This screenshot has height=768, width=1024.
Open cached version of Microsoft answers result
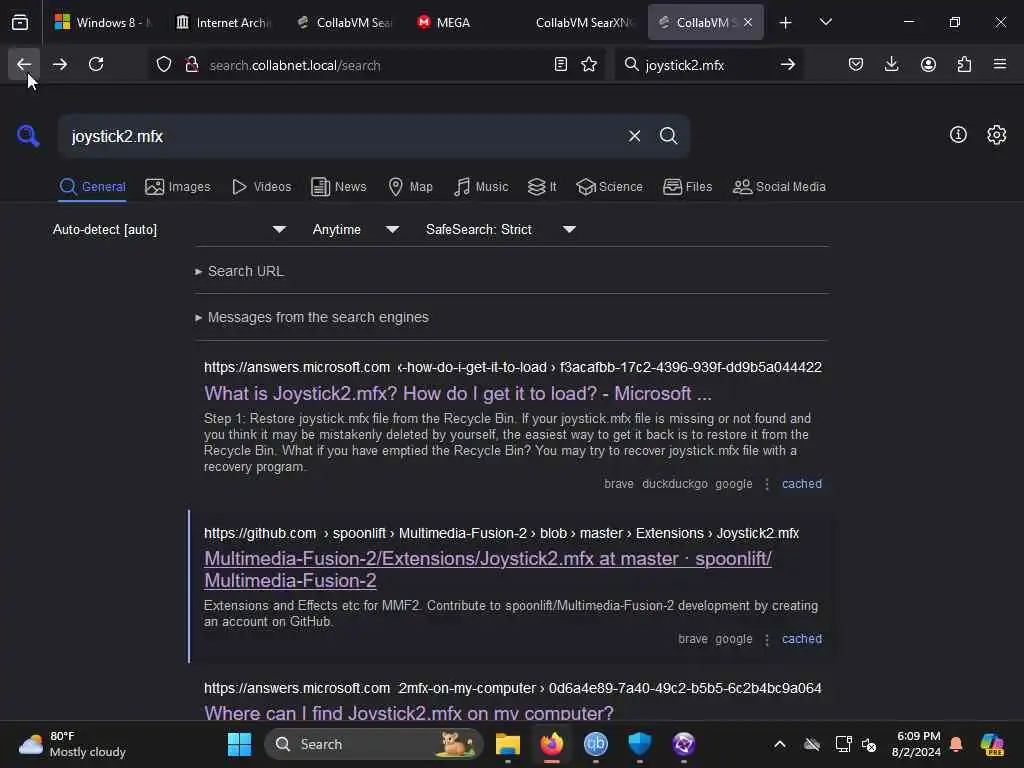point(801,484)
